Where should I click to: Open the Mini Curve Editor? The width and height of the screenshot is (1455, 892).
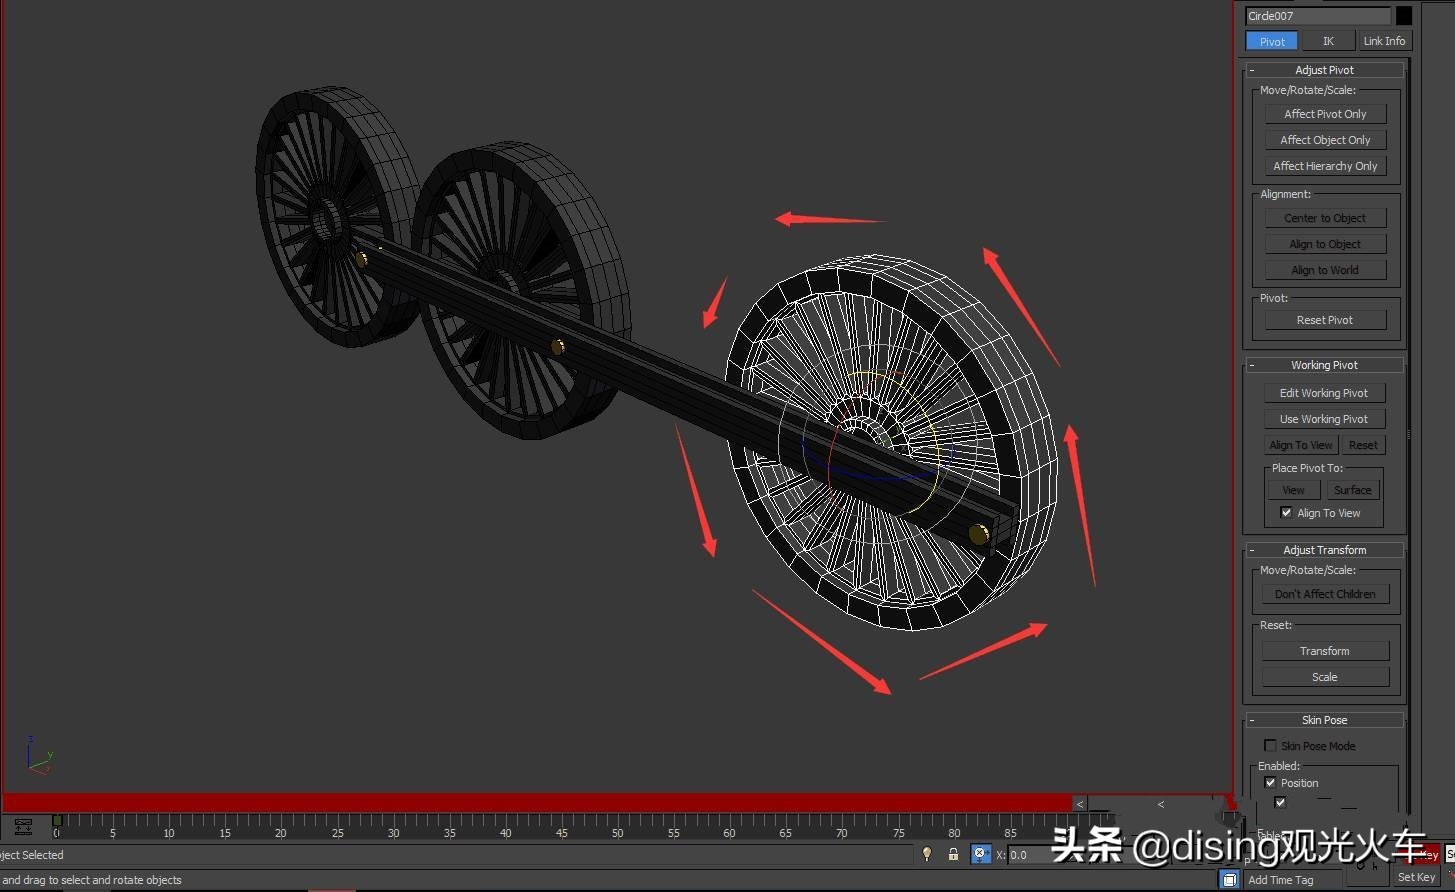(x=22, y=827)
